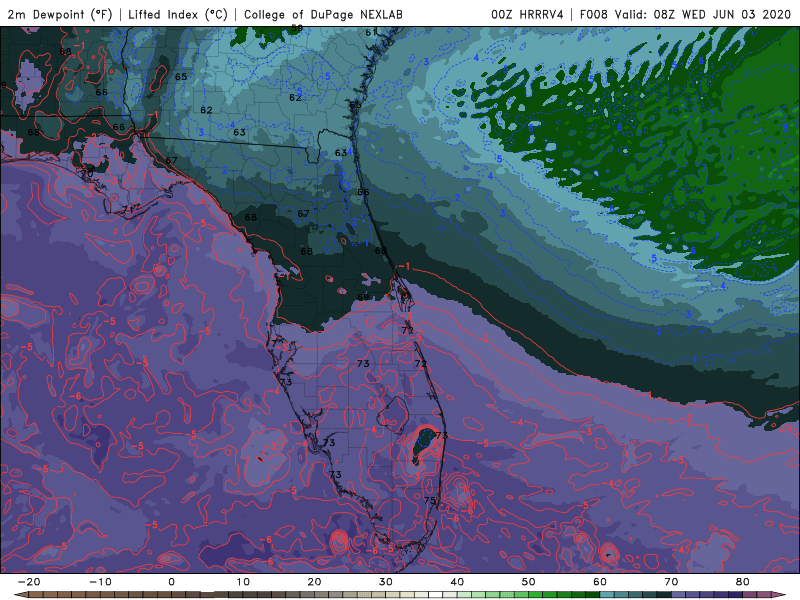Click the 40 value on the color scale
Screen dimensions: 800x600
[457, 582]
